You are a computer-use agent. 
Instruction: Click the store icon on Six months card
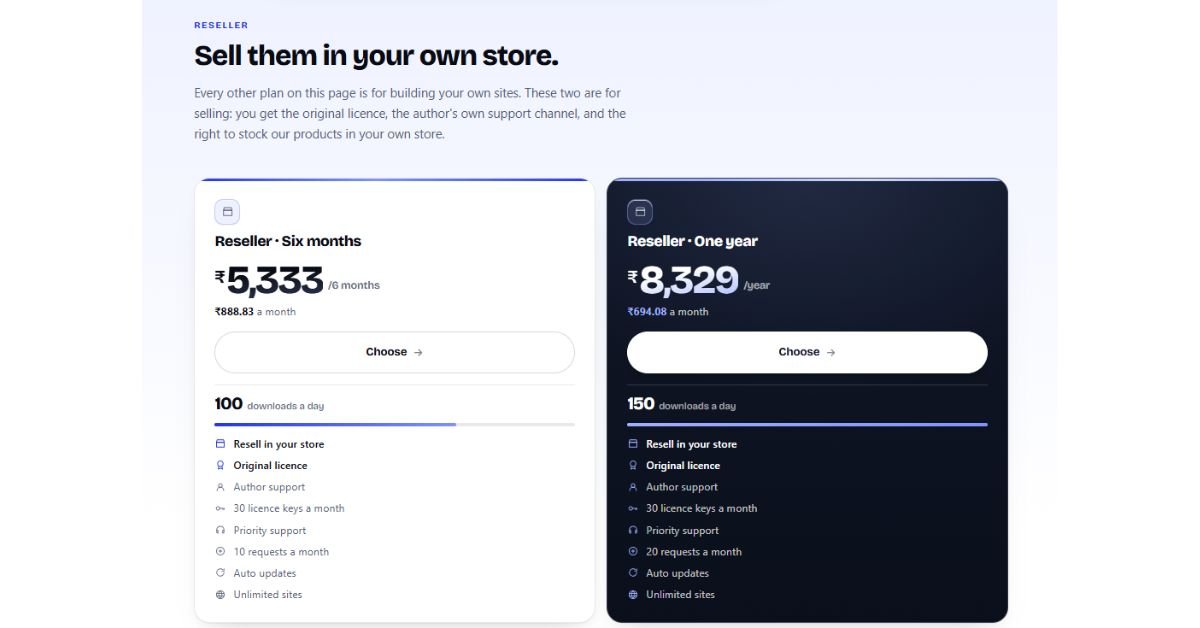point(227,212)
